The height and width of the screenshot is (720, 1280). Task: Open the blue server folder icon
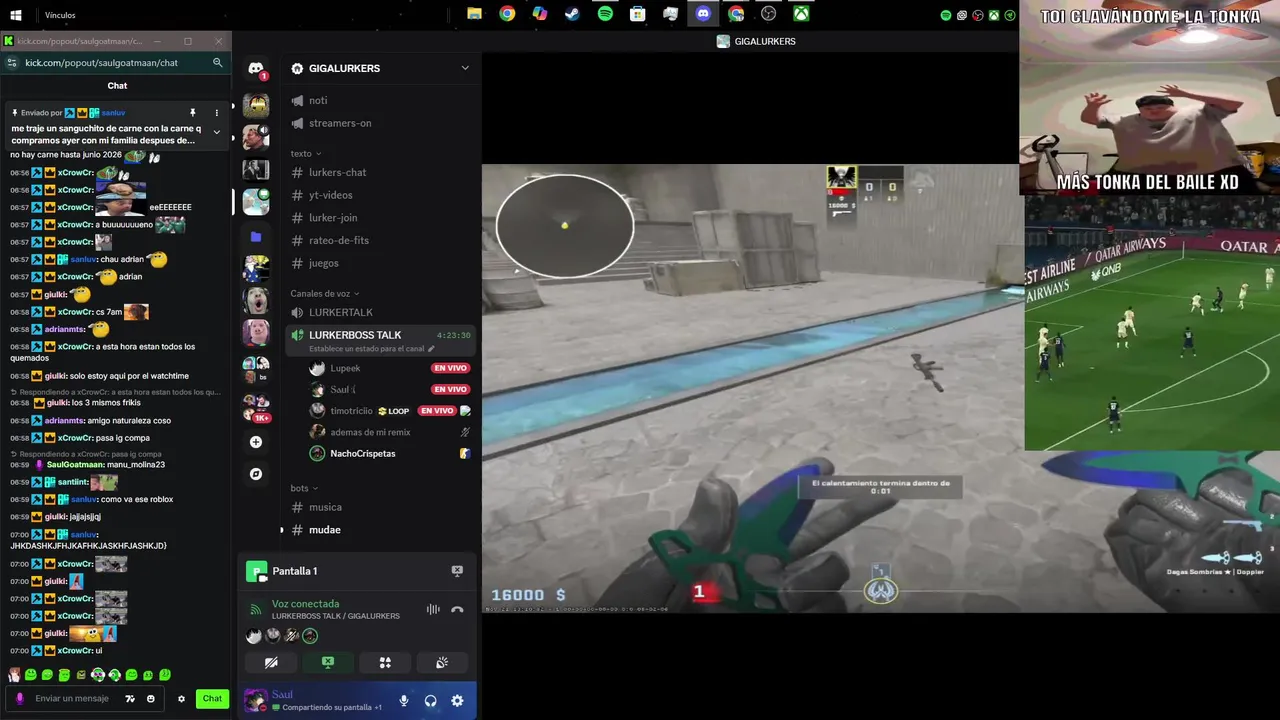click(x=256, y=237)
